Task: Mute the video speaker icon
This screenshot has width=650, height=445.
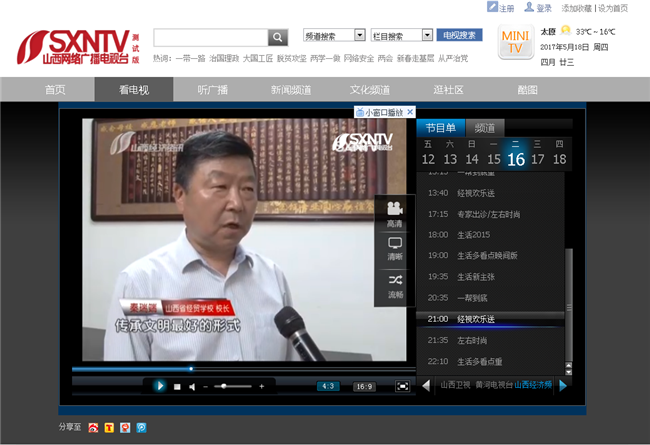Action: pyautogui.click(x=192, y=387)
